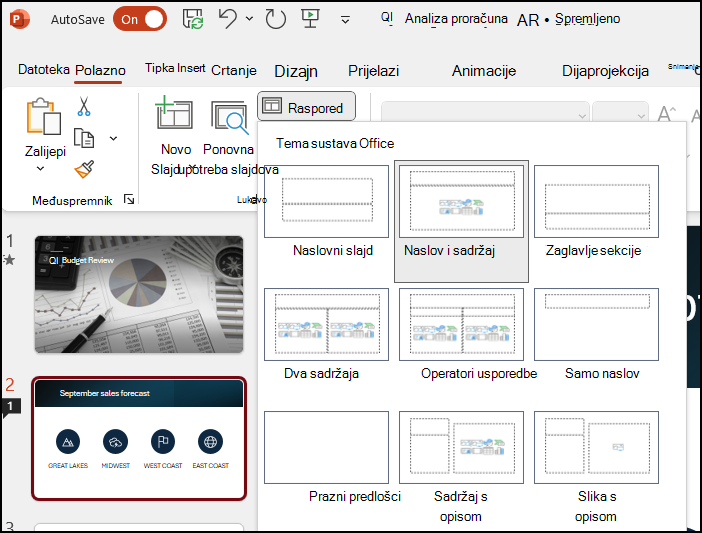This screenshot has height=533, width=702.
Task: Click the Spremljeno saved status link
Action: coord(587,19)
